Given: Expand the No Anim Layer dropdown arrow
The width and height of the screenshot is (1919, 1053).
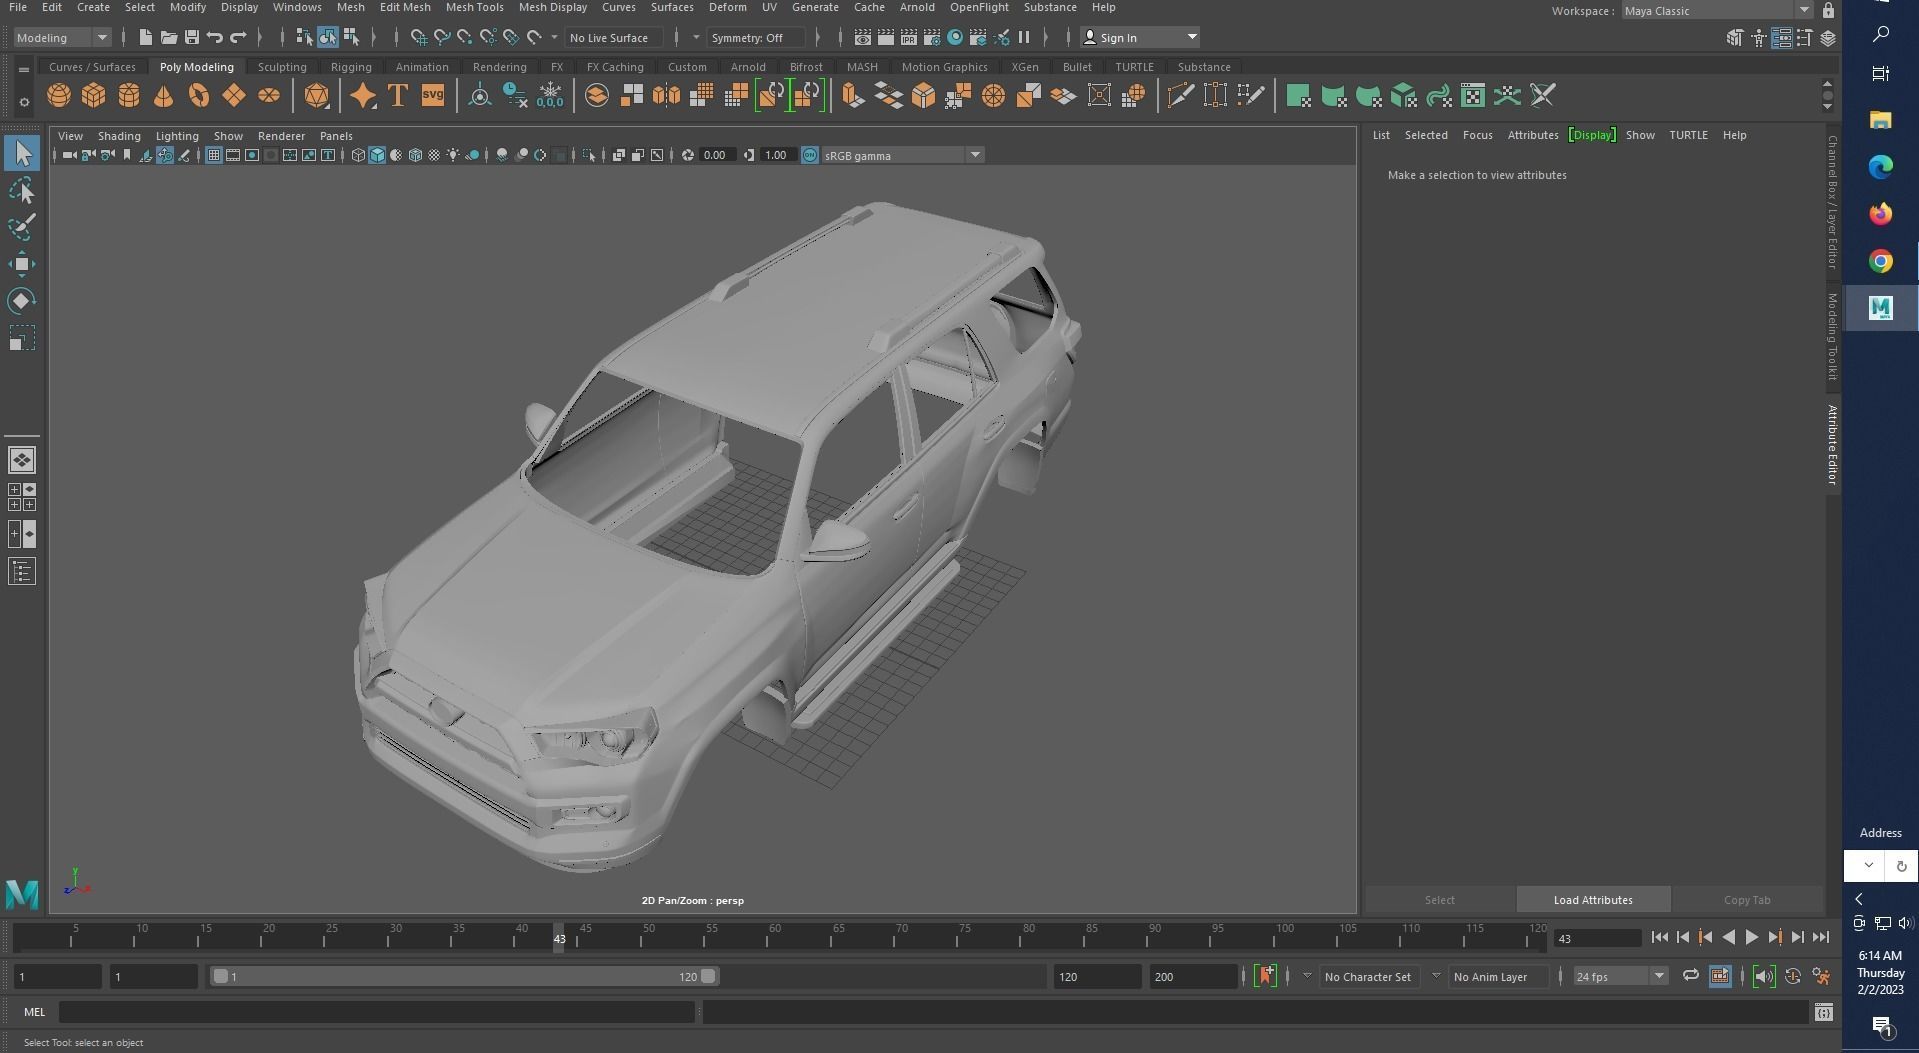Looking at the screenshot, I should 1436,976.
